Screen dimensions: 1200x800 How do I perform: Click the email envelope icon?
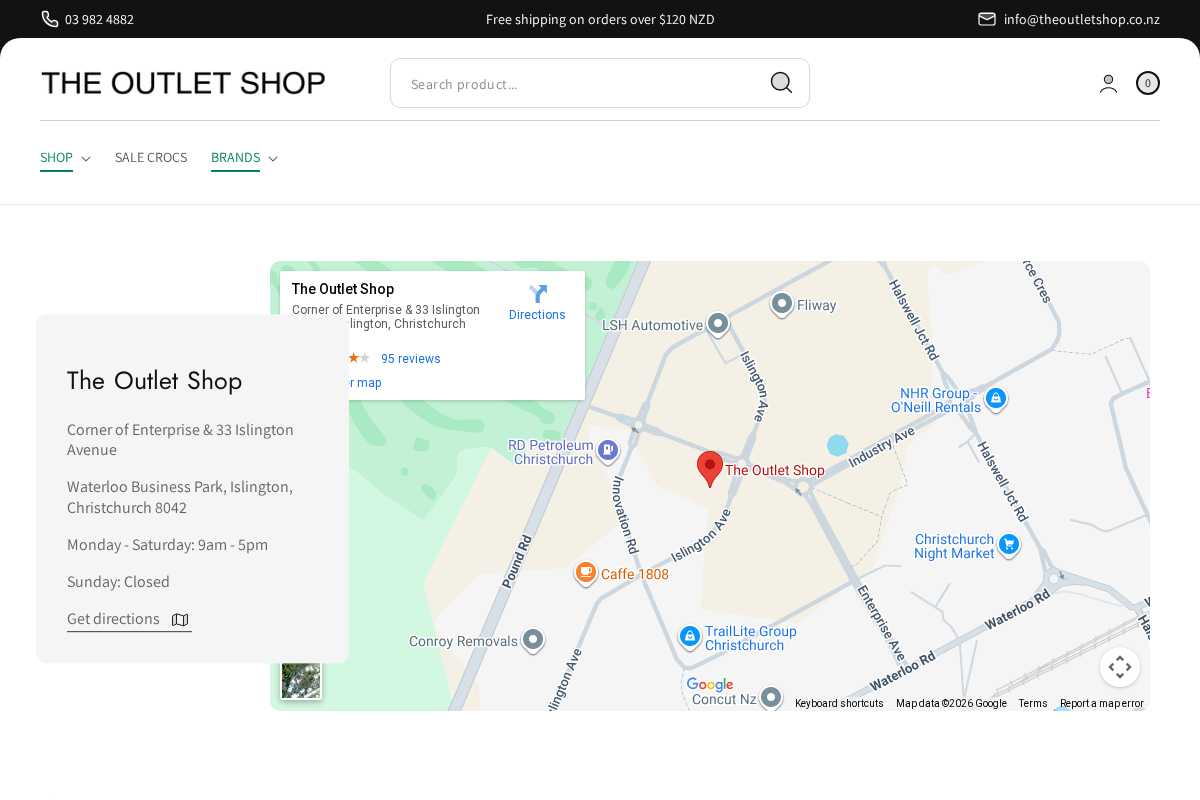[x=986, y=19]
